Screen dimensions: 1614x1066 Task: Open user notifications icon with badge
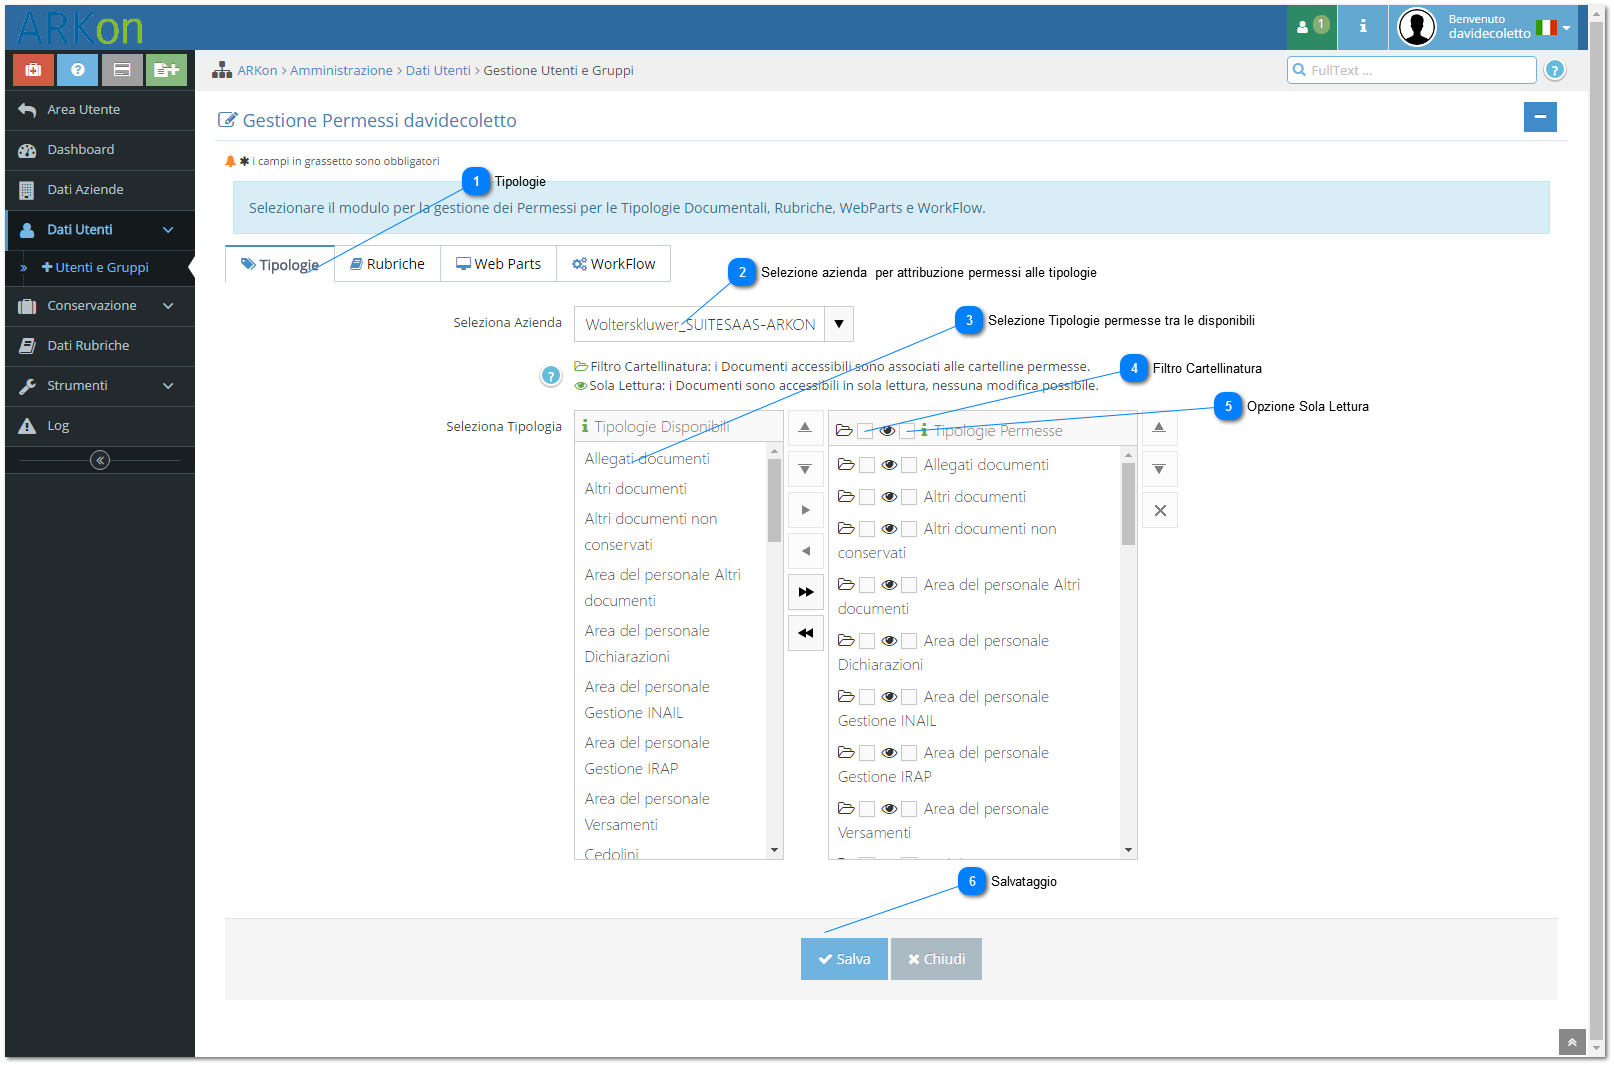[x=1312, y=27]
